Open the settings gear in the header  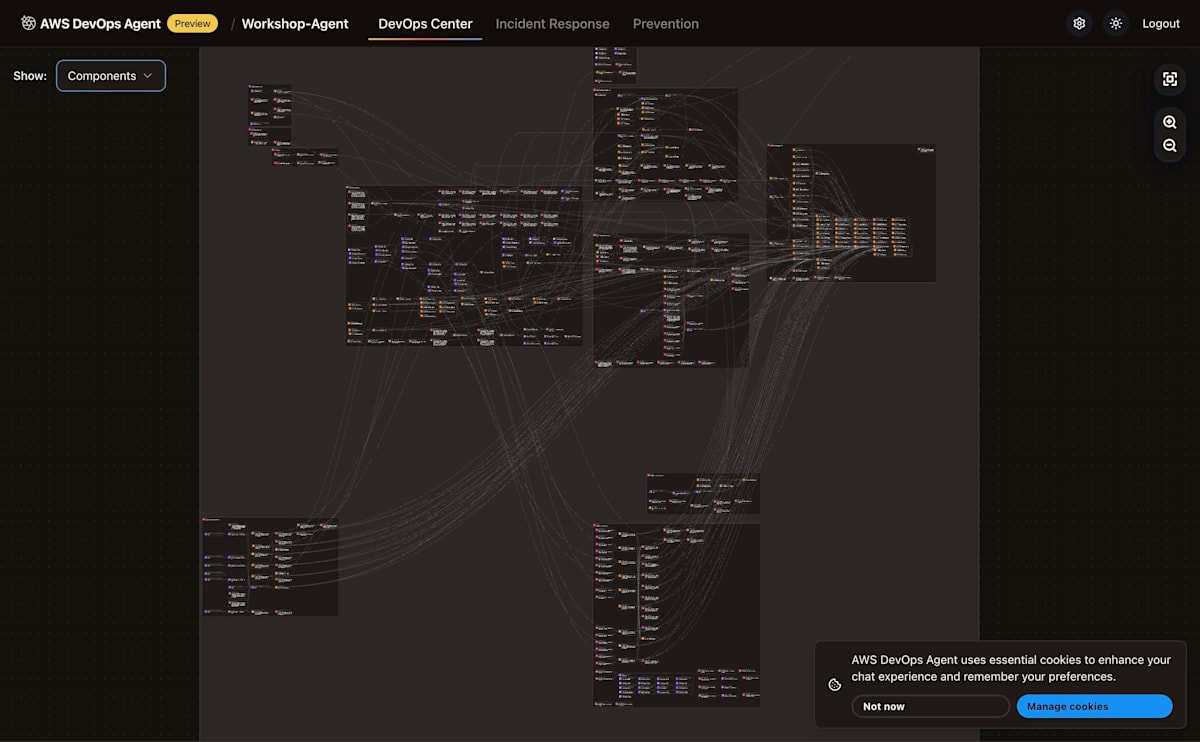coord(1079,23)
